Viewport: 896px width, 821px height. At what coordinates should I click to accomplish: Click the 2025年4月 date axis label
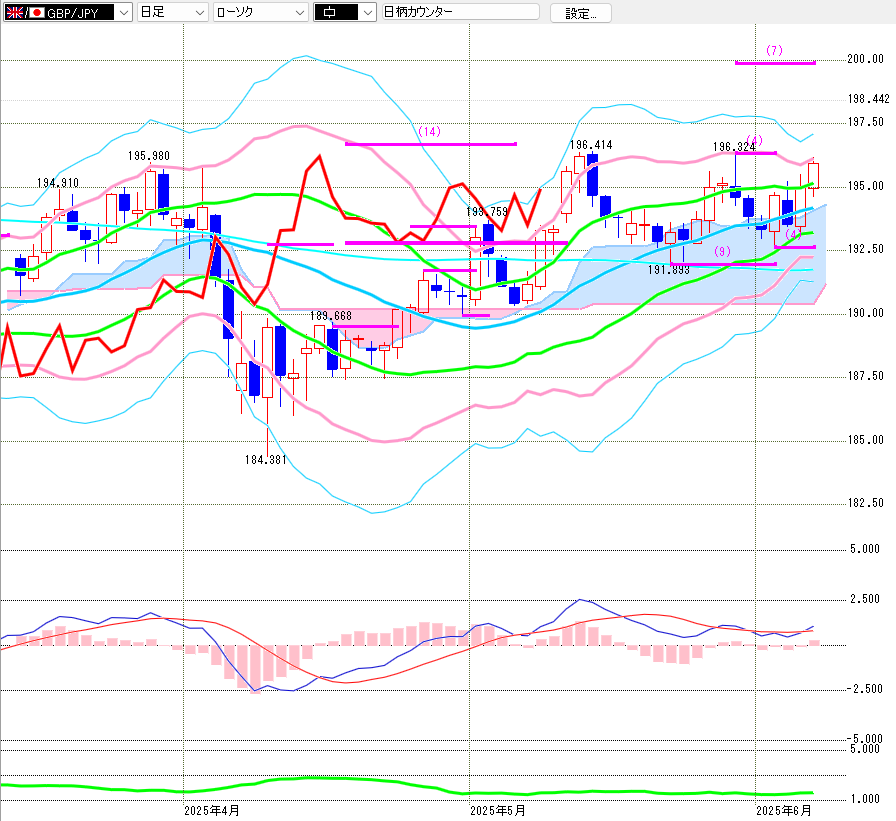pos(212,810)
